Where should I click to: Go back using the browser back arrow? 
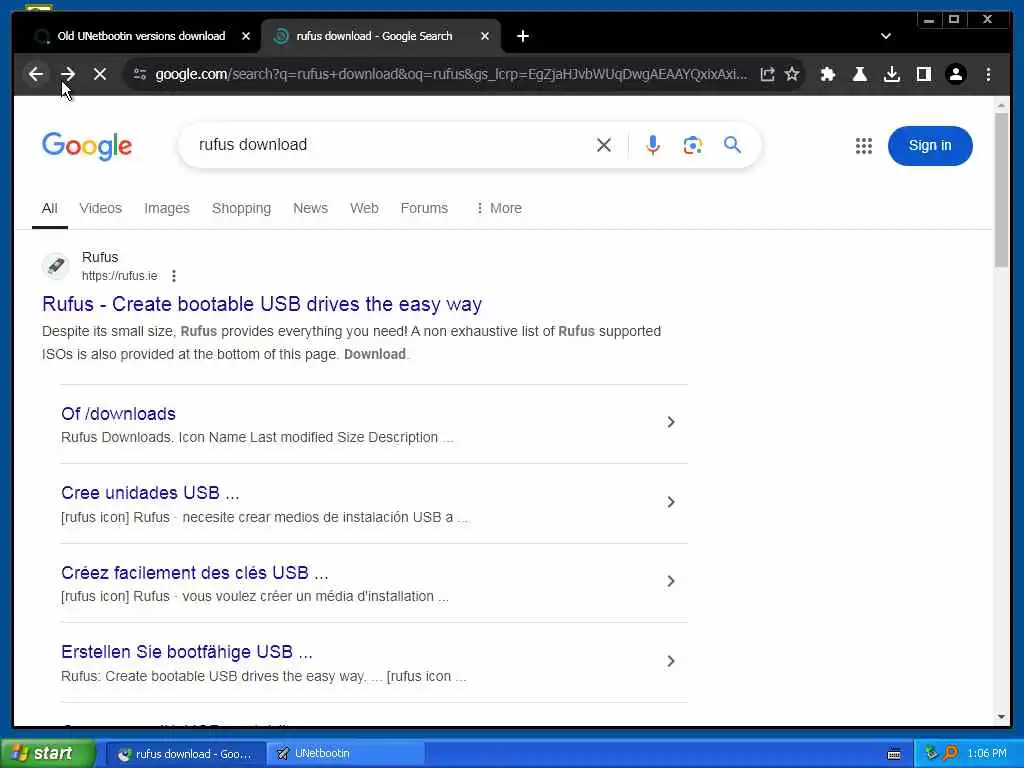36,74
